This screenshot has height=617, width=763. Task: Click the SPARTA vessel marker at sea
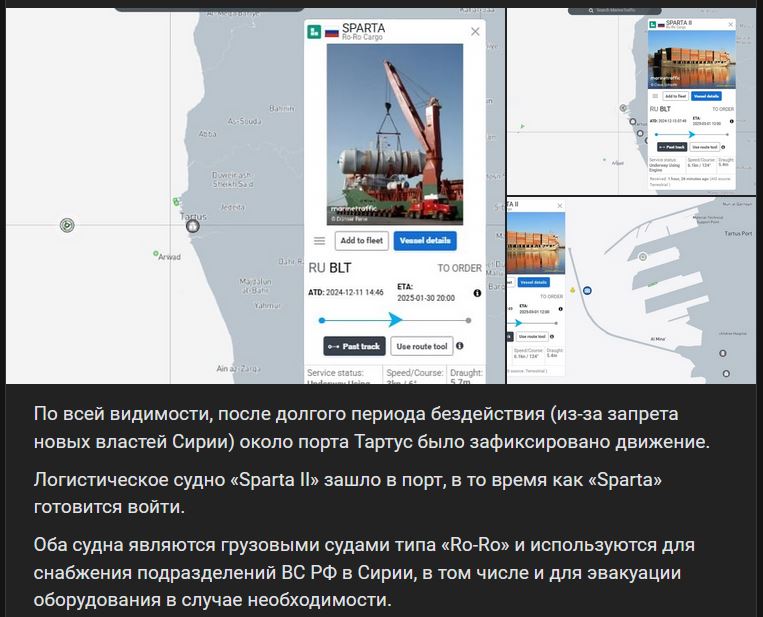pos(67,225)
